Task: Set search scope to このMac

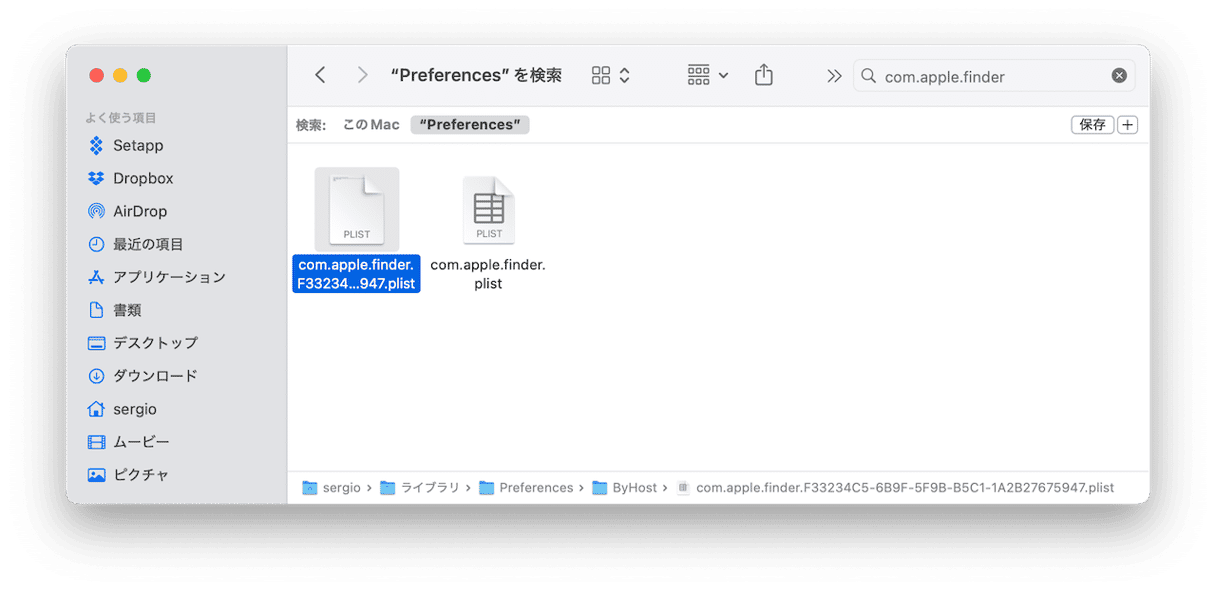Action: pos(371,125)
